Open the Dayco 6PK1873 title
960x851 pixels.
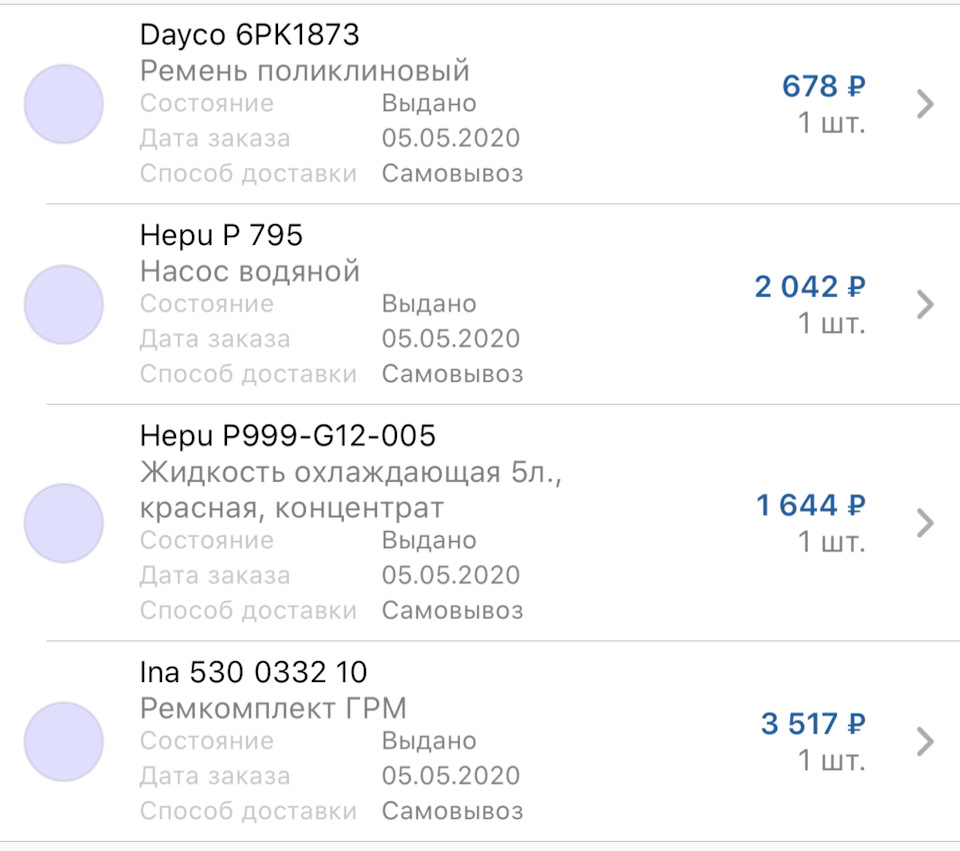click(x=249, y=36)
